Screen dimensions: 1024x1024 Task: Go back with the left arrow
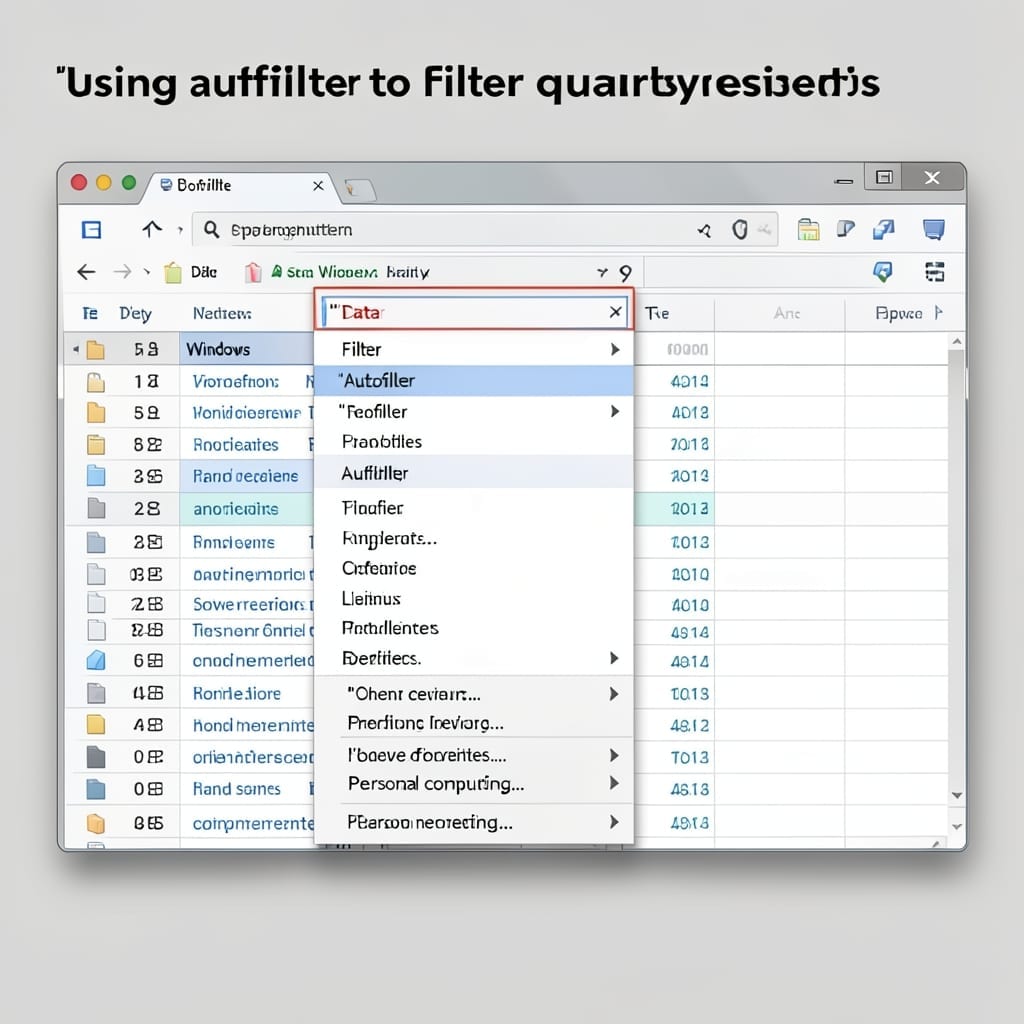pos(86,272)
